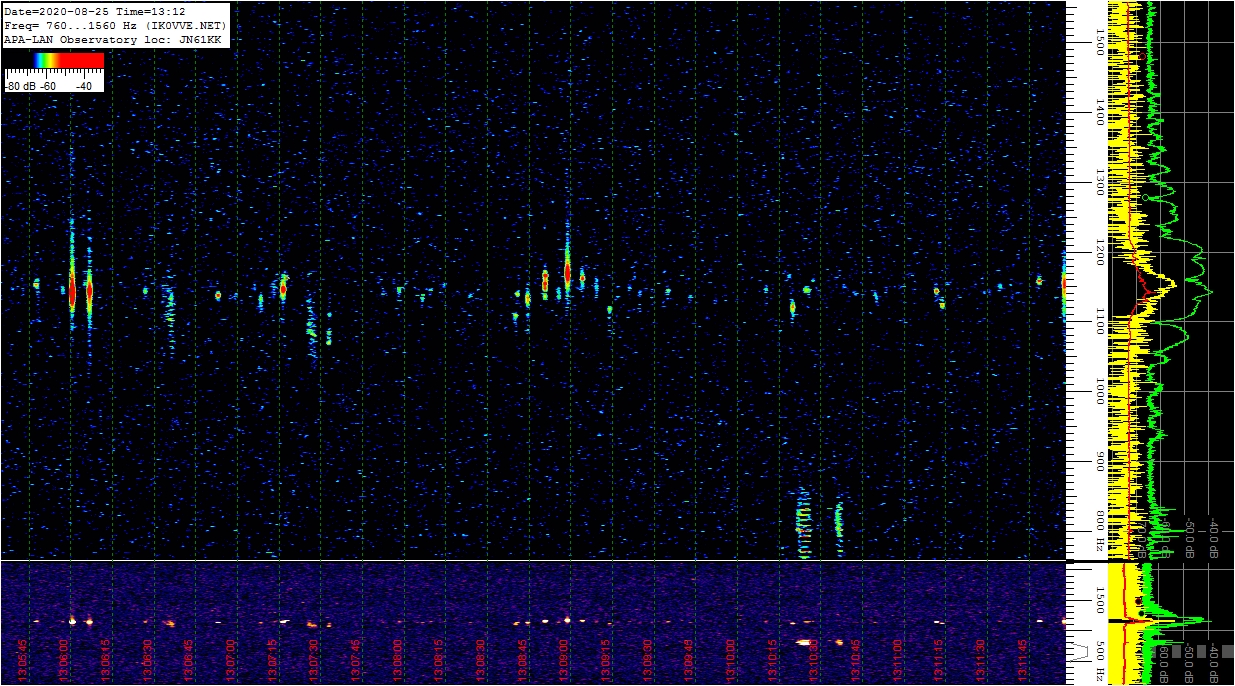Click the 800 Hz frequency axis label
This screenshot has height=686, width=1235.
coord(1099,531)
